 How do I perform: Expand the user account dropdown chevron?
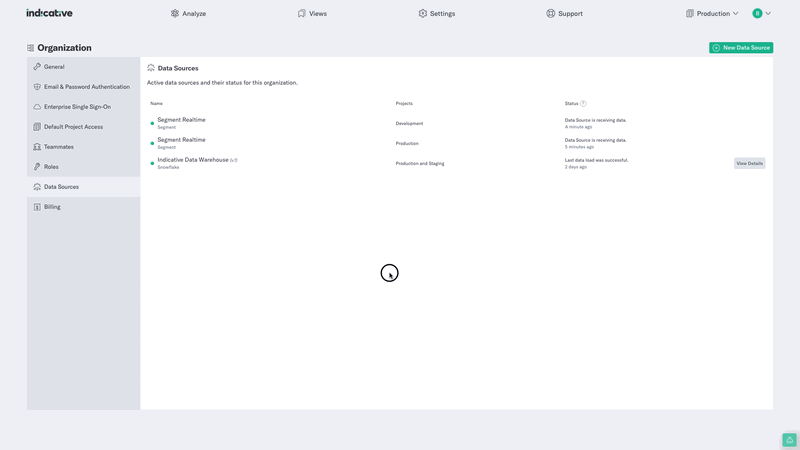point(768,14)
